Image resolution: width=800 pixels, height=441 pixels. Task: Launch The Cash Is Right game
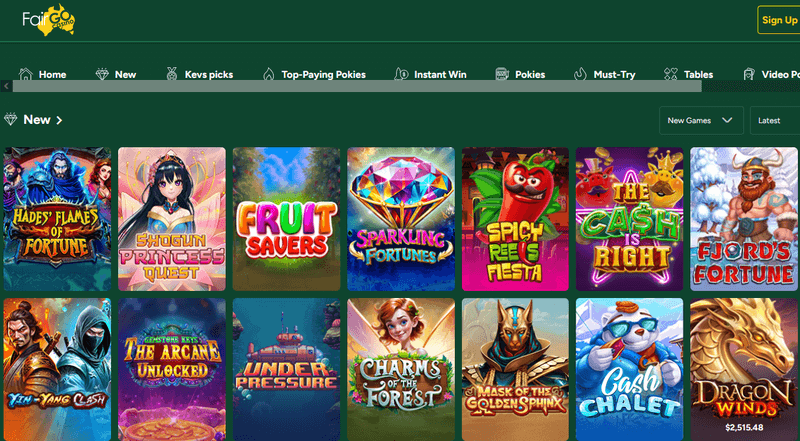pyautogui.click(x=630, y=219)
